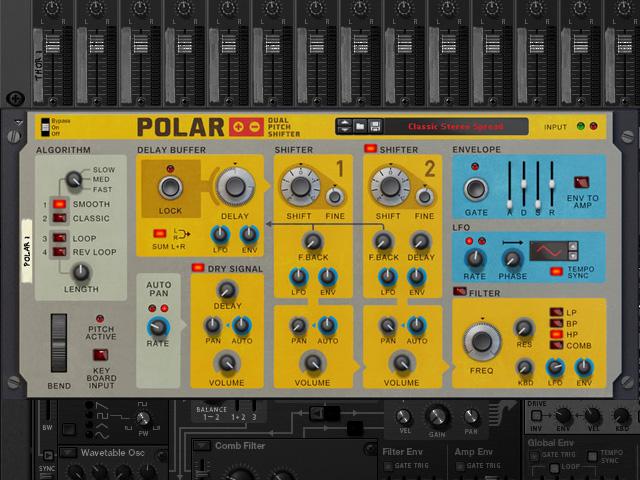The width and height of the screenshot is (640, 480).
Task: Click the LFO Phase knob
Action: tap(512, 258)
